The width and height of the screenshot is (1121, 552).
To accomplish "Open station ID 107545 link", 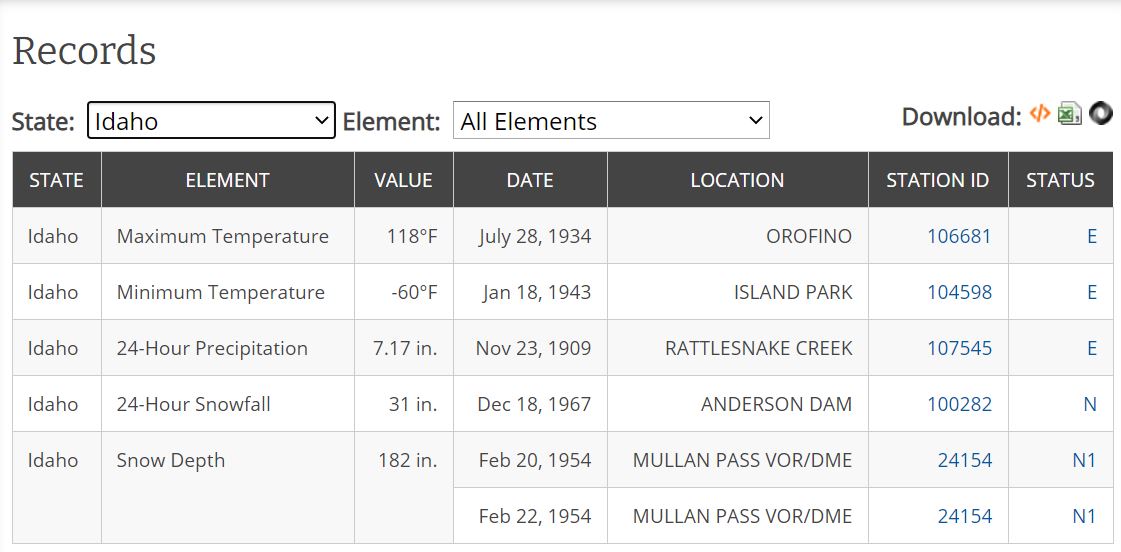I will [x=959, y=349].
